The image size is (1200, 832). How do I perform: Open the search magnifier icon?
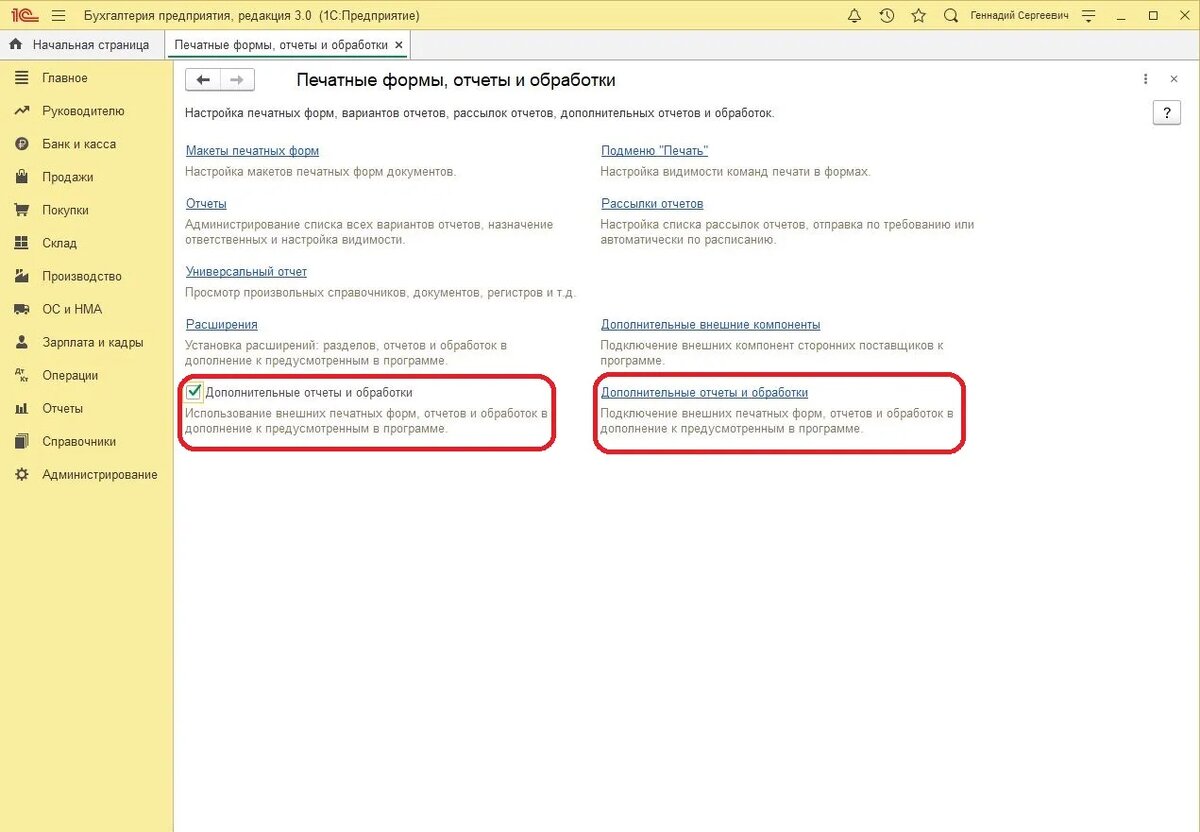tap(951, 16)
